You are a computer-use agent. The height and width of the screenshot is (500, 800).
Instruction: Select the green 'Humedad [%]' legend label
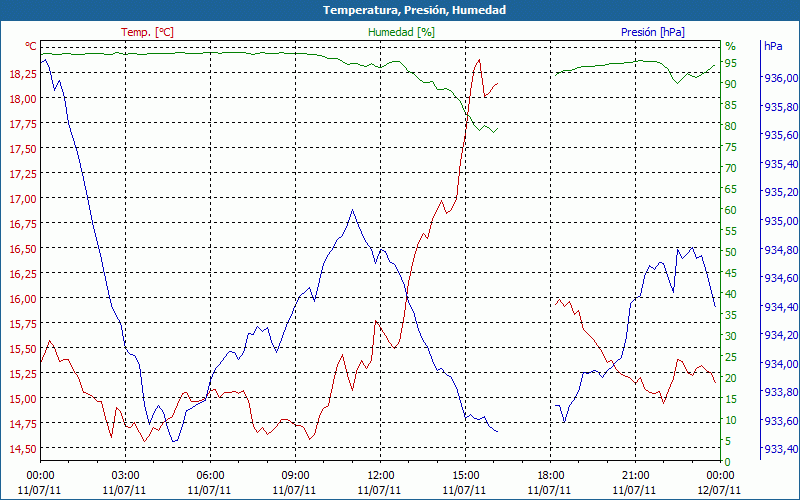(x=401, y=32)
